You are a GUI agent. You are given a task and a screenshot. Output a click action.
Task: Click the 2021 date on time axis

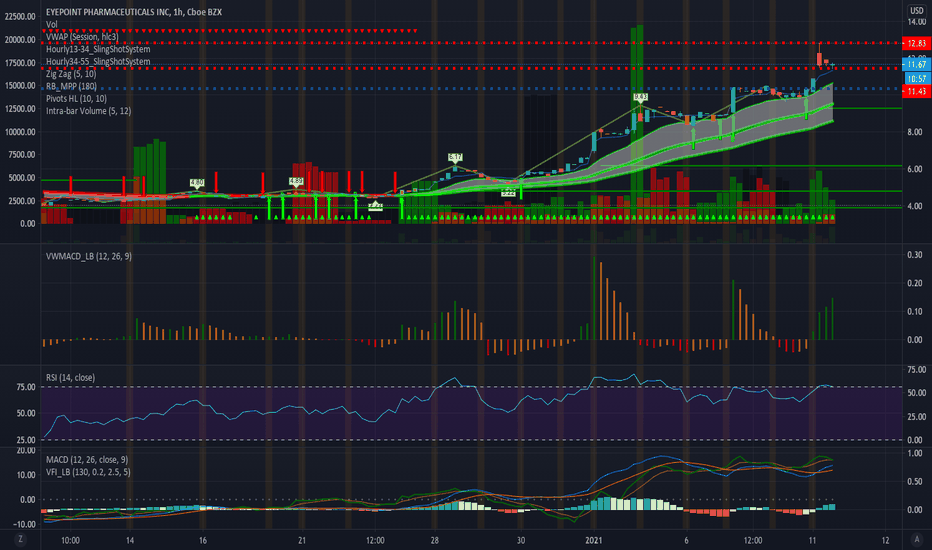[594, 540]
